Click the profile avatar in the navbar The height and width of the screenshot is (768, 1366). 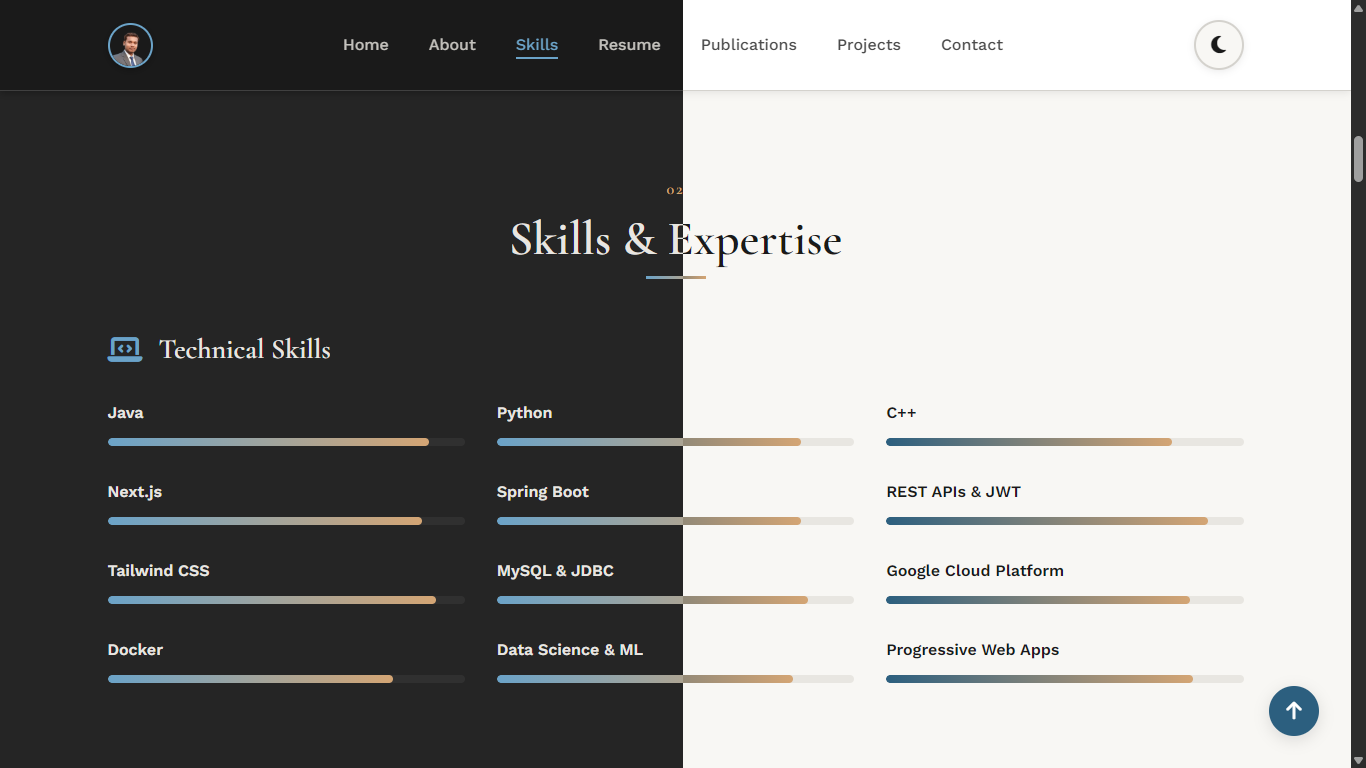click(x=130, y=45)
